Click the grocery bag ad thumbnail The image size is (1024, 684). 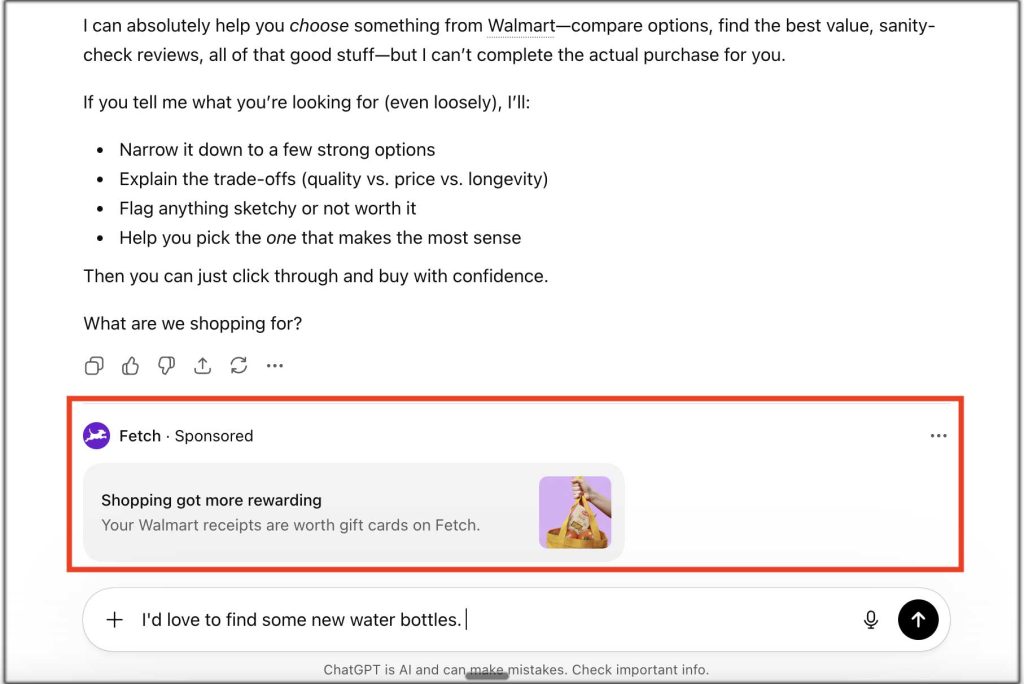(x=575, y=512)
